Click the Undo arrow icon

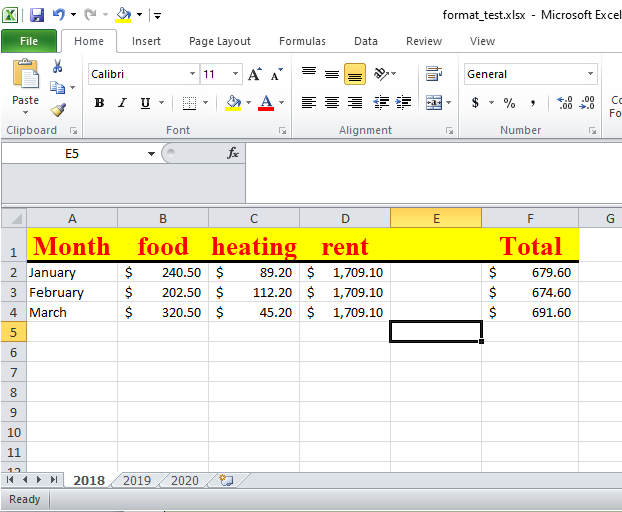pos(59,15)
